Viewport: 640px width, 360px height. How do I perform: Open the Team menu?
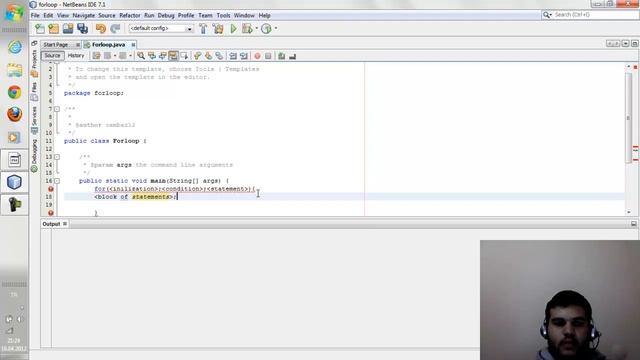pos(205,16)
